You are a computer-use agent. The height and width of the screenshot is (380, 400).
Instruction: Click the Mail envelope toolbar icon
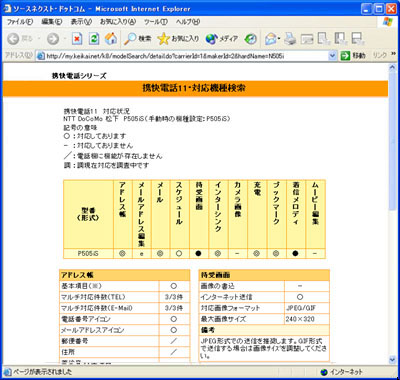[x=271, y=39]
